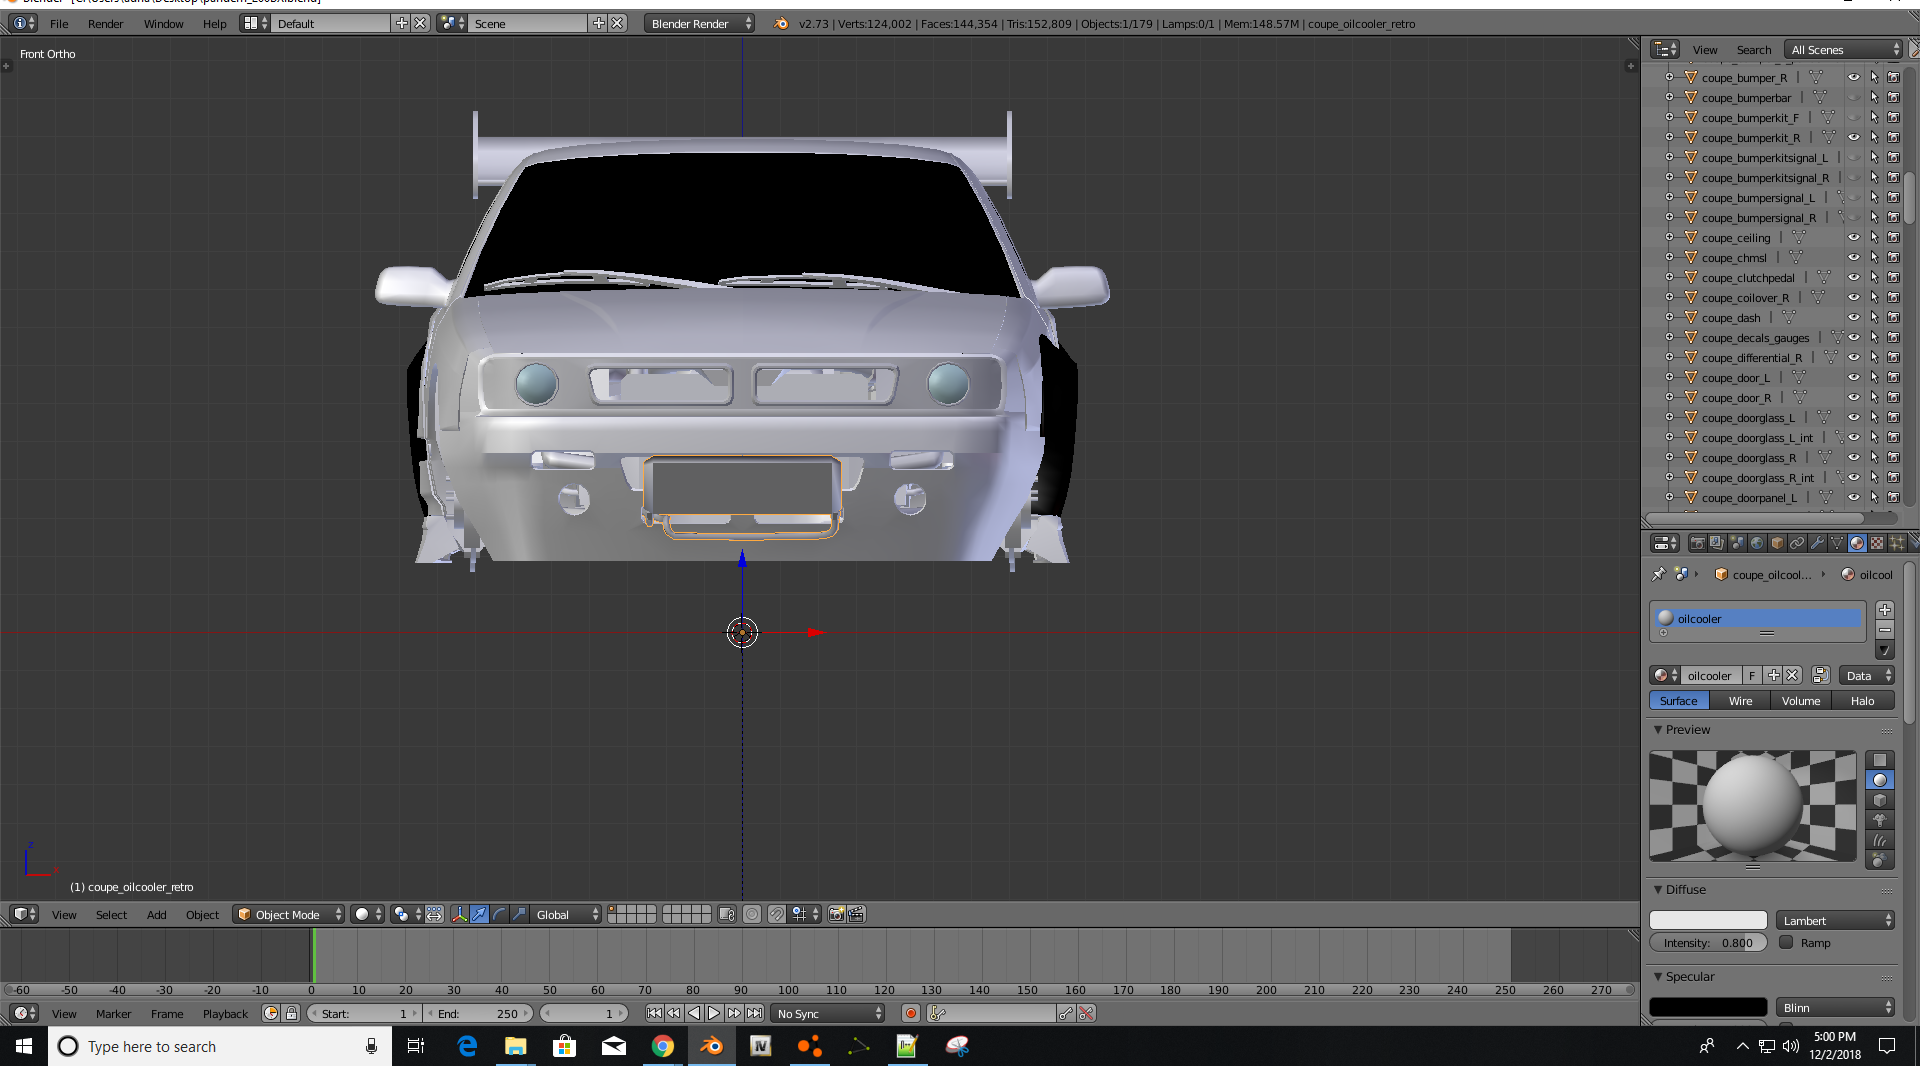Open the Object Mode dropdown

click(x=289, y=914)
